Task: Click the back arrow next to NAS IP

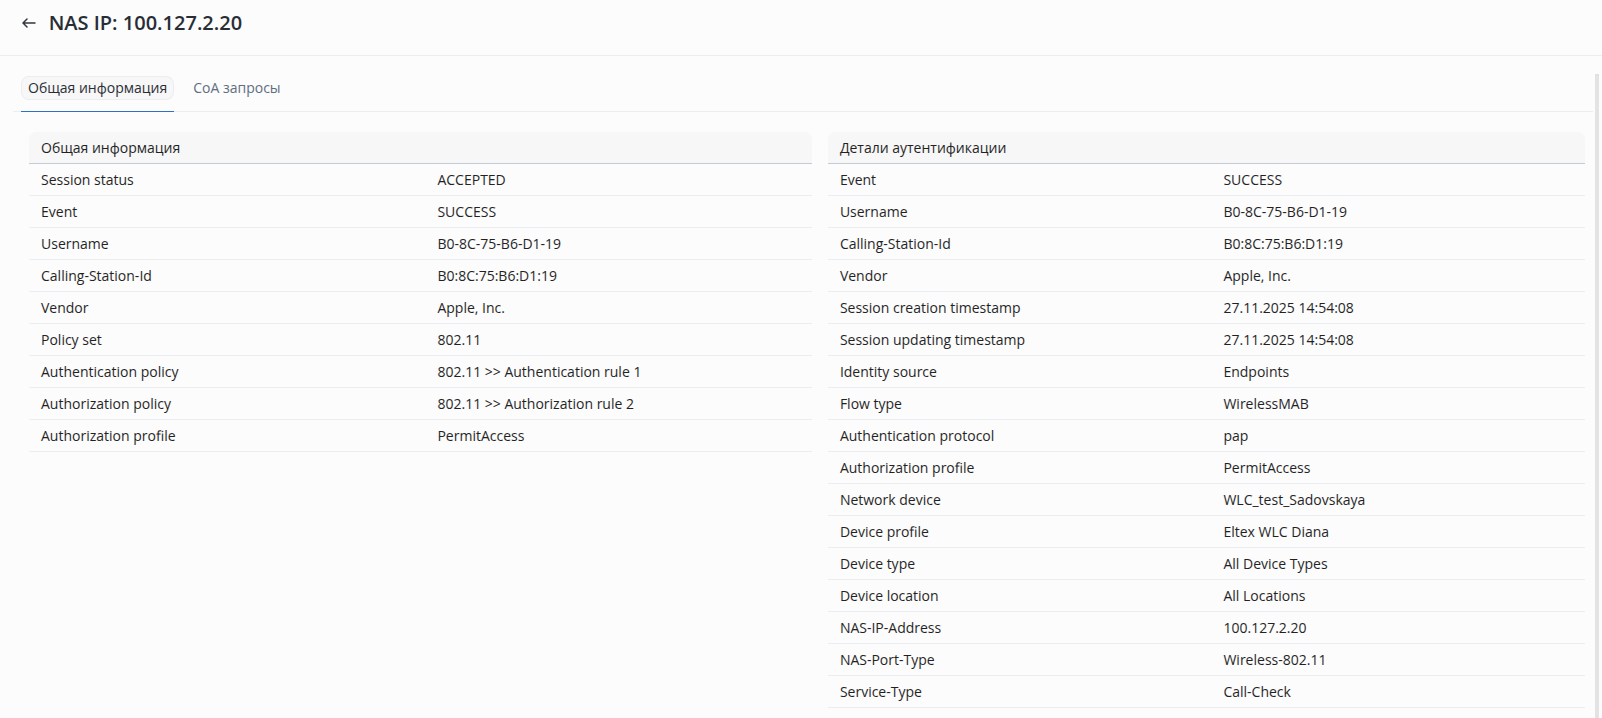Action: click(x=29, y=23)
